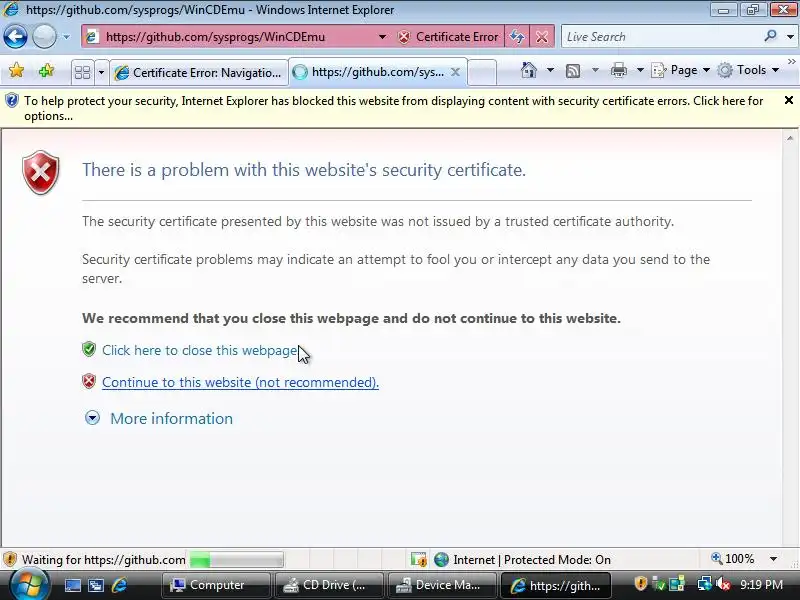
Task: Click the Home page icon
Action: tap(529, 70)
